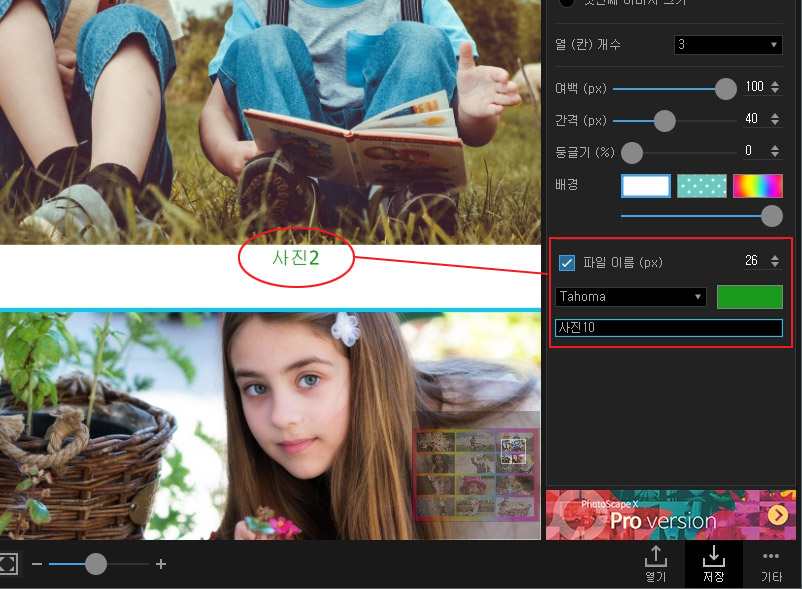Viewport: 802px width, 589px height.
Task: Open the 열 (칸) 개수 dropdown
Action: pos(728,45)
